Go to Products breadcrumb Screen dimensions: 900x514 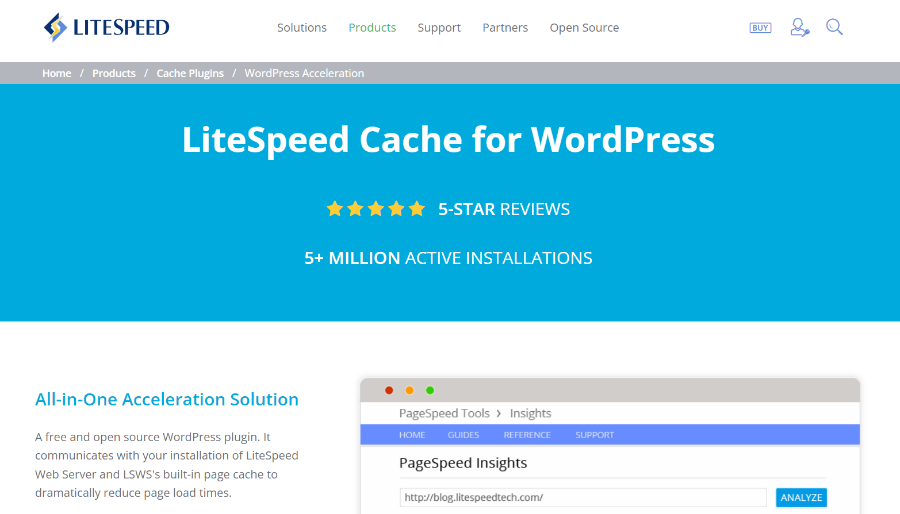(x=114, y=73)
